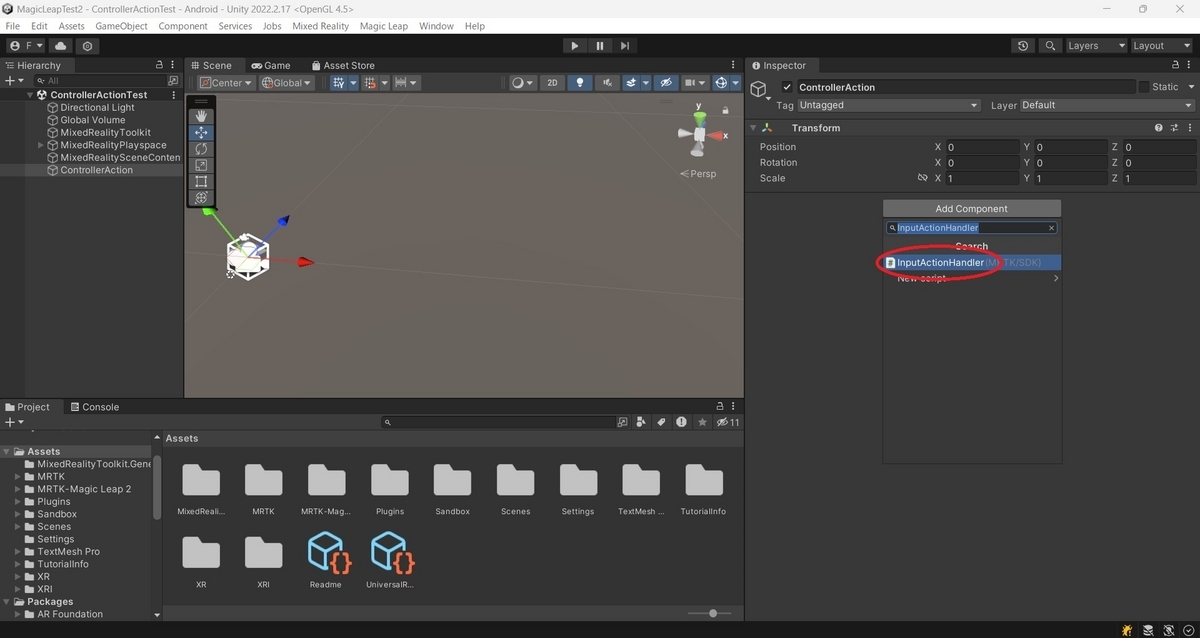The image size is (1200, 638).
Task: Toggle scene audio mute
Action: coord(607,83)
